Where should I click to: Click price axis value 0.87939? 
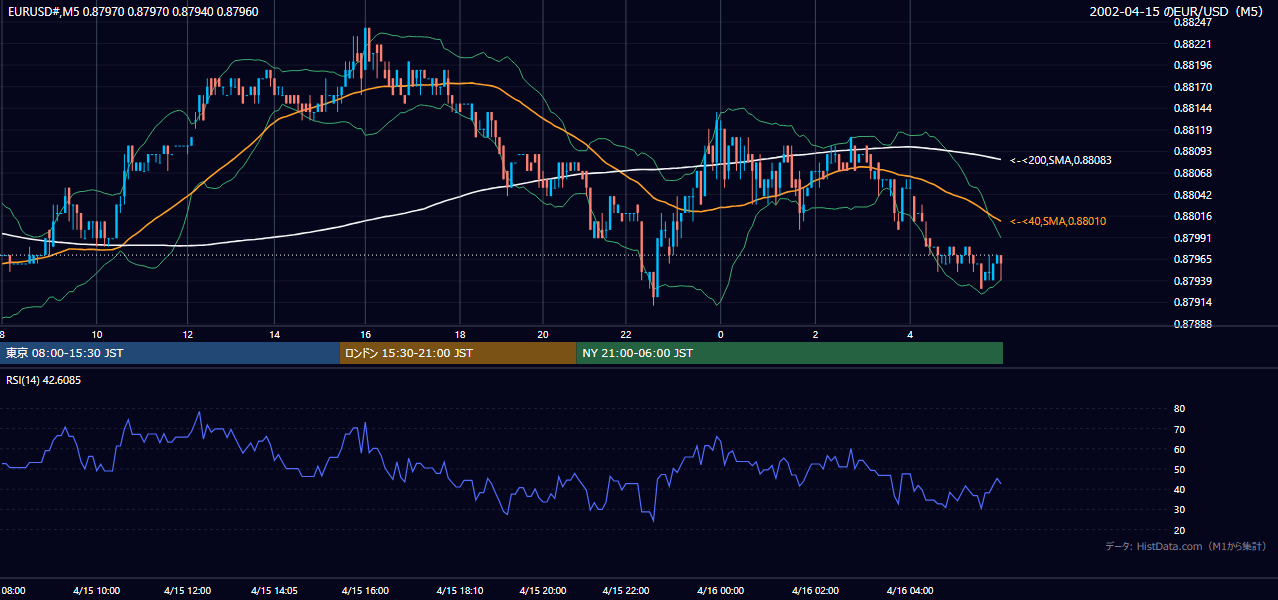[1192, 281]
